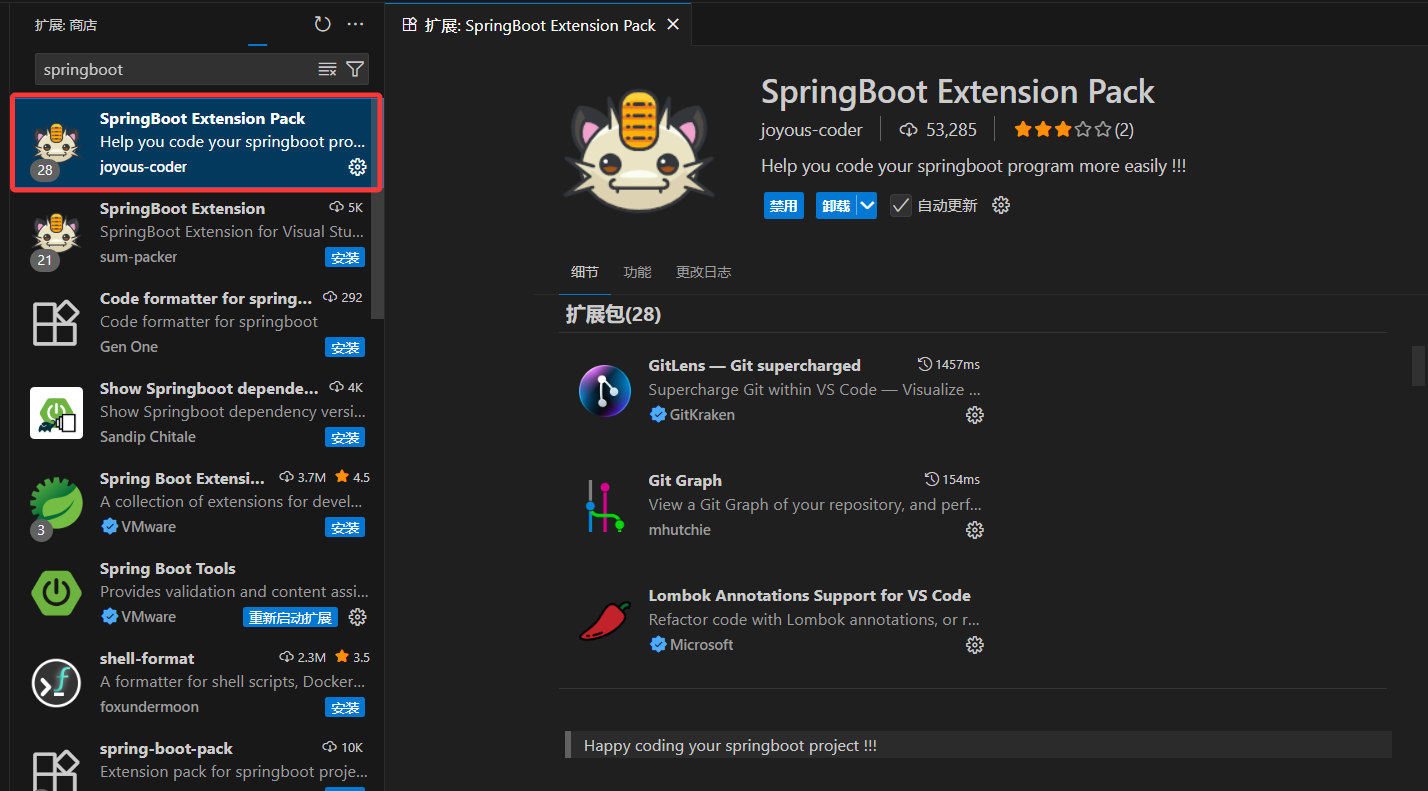Refresh the extensions marketplace list

point(322,24)
